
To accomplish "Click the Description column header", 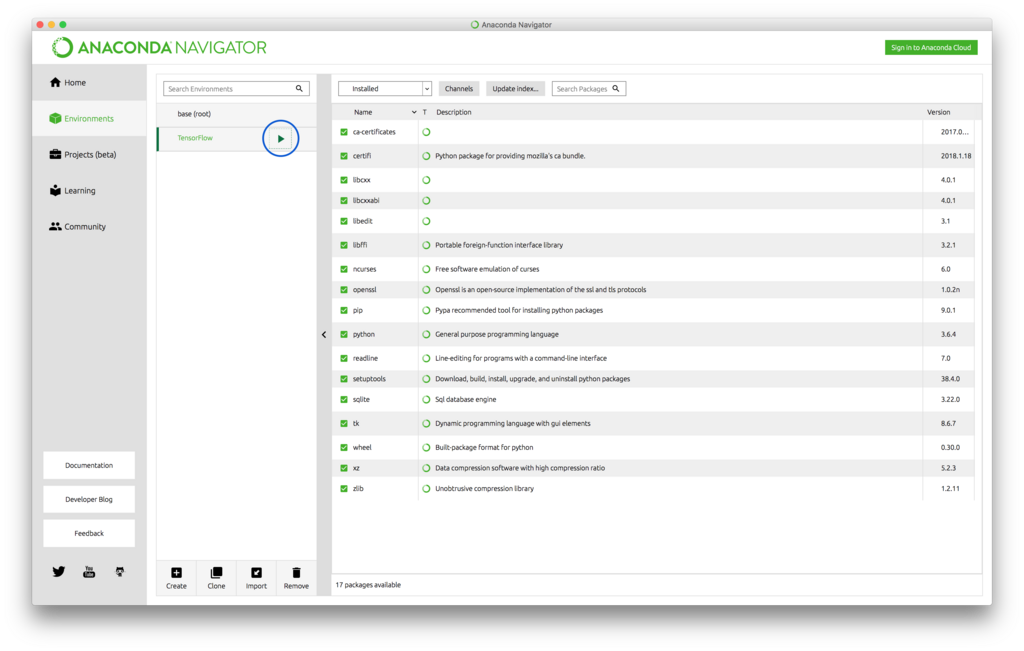I will point(454,112).
